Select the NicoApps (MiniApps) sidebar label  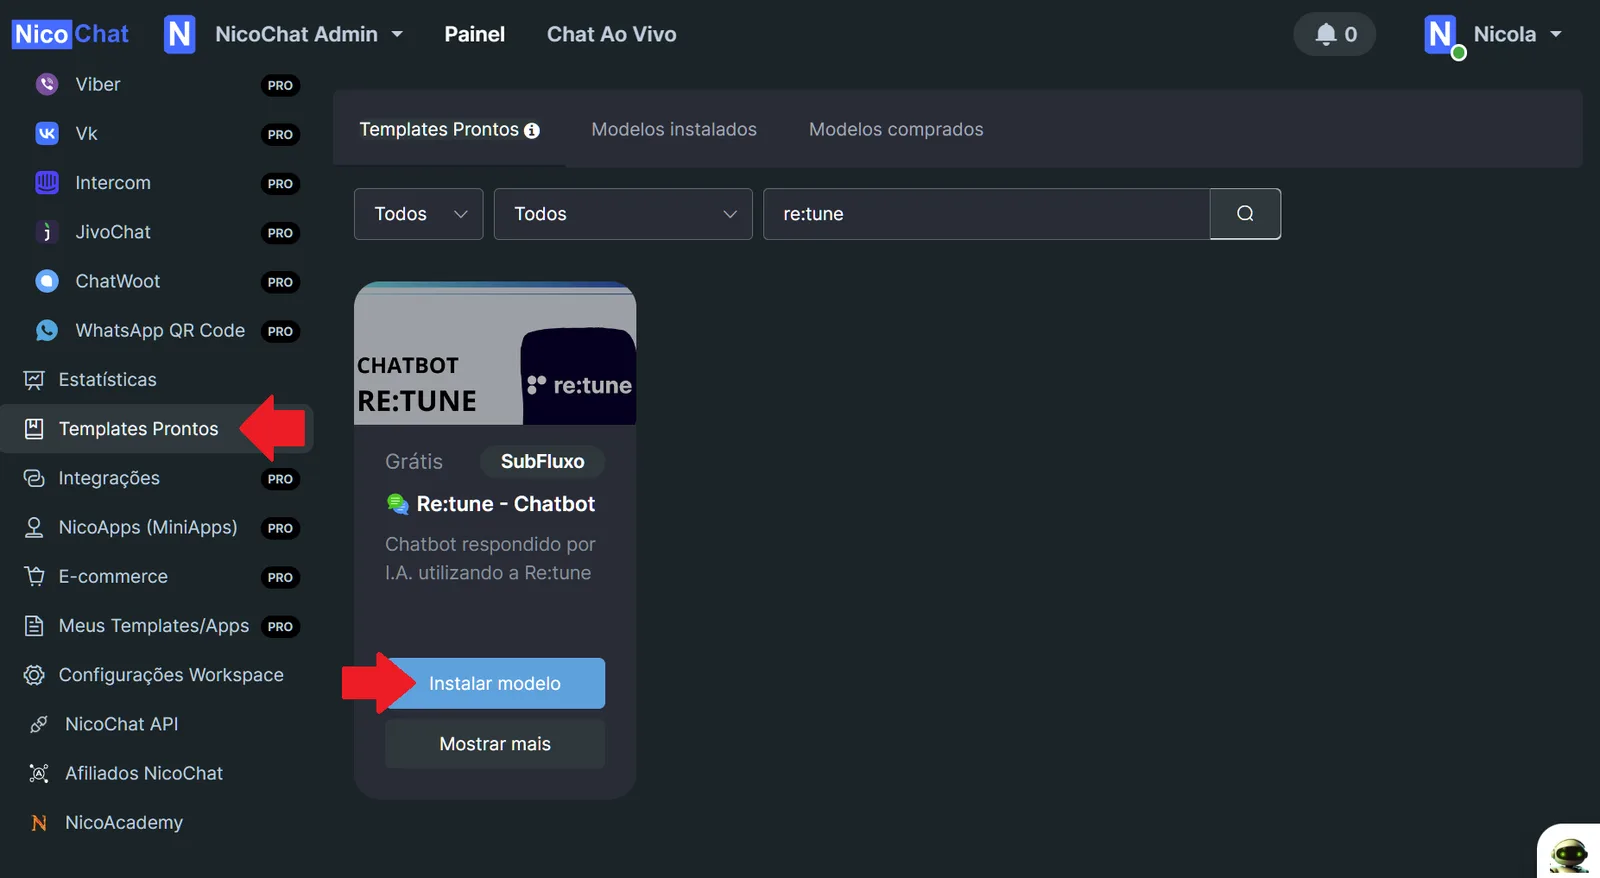148,527
